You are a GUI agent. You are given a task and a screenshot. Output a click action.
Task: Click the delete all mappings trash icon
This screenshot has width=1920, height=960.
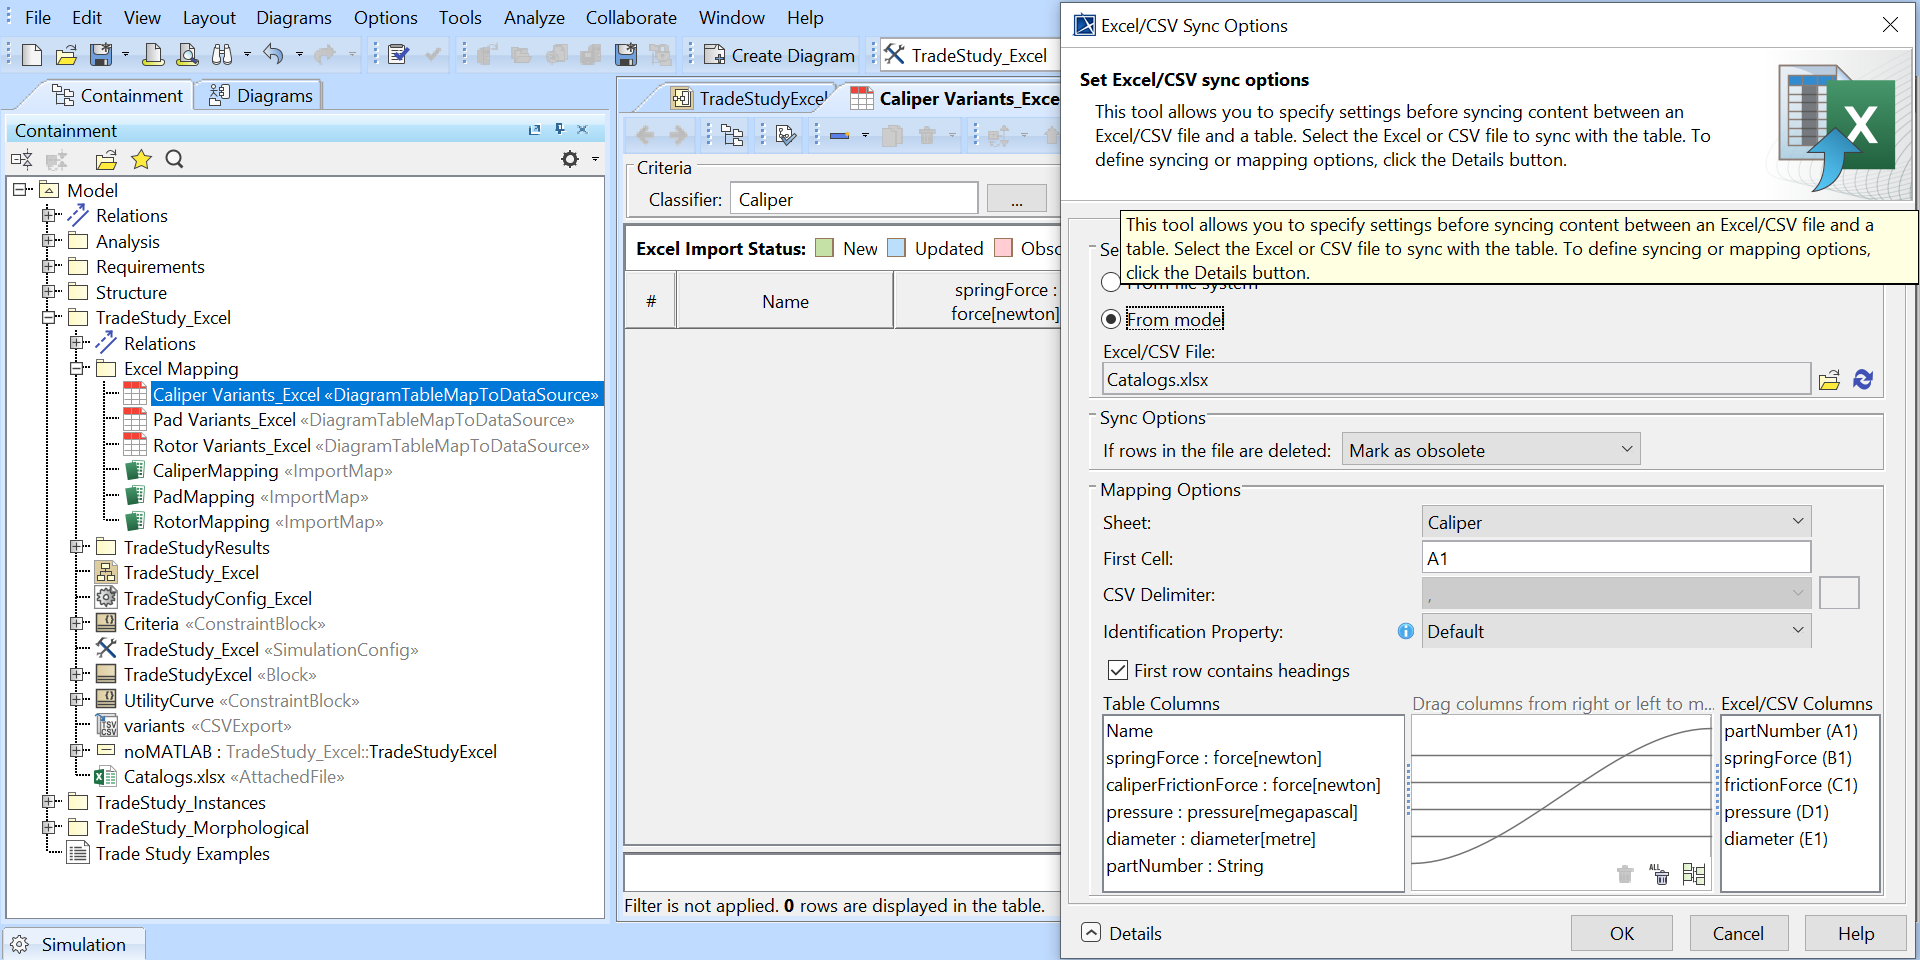pos(1660,875)
